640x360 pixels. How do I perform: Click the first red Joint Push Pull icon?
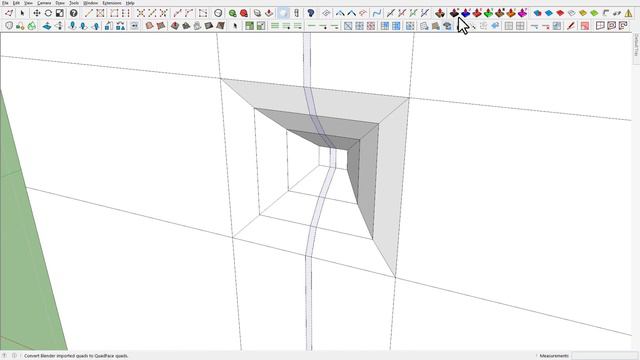pyautogui.click(x=440, y=13)
